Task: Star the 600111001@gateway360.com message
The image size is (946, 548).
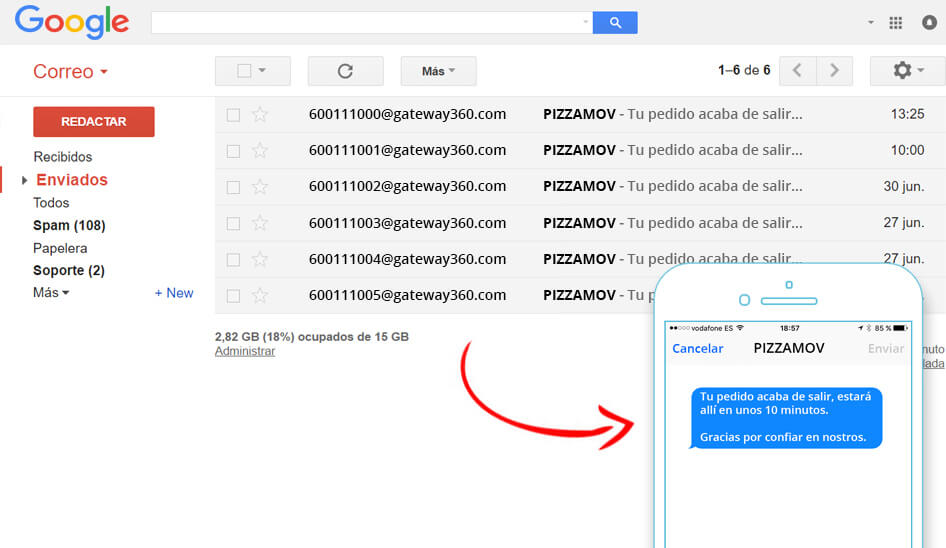Action: (260, 150)
